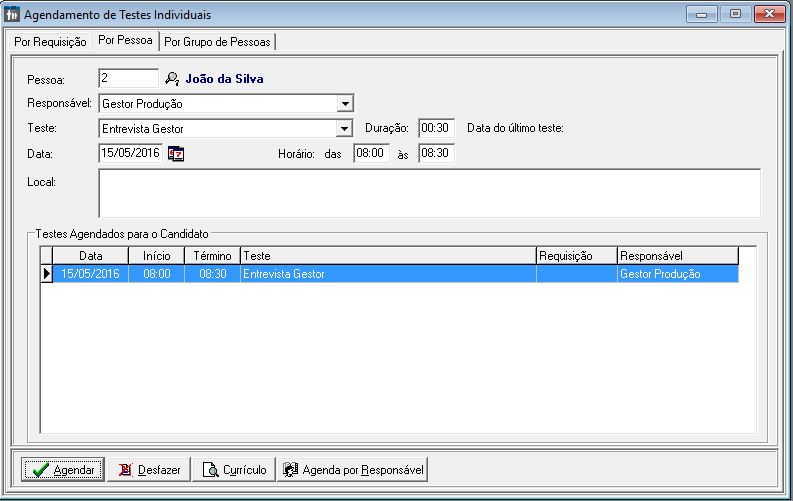
Task: Click the Data field showing 15/05/2016
Action: pyautogui.click(x=130, y=153)
